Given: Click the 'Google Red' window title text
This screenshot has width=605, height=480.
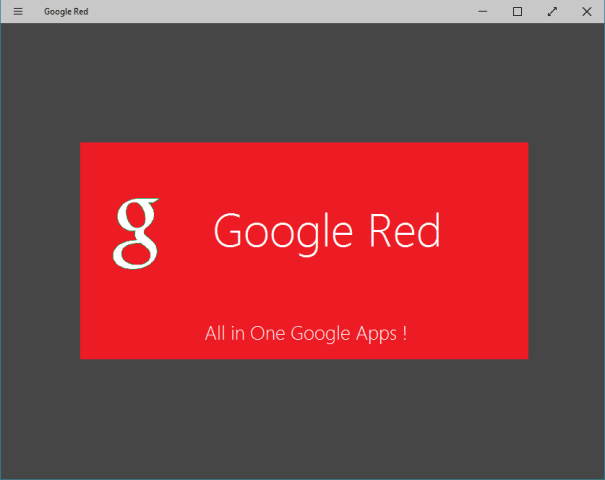Looking at the screenshot, I should click(x=66, y=12).
